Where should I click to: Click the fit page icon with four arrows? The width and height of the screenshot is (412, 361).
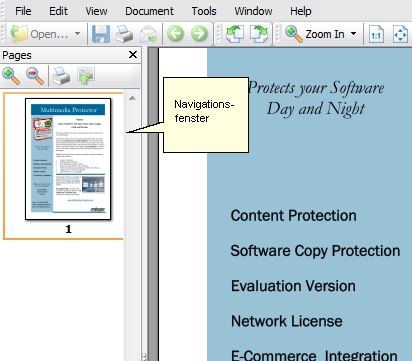coord(400,34)
